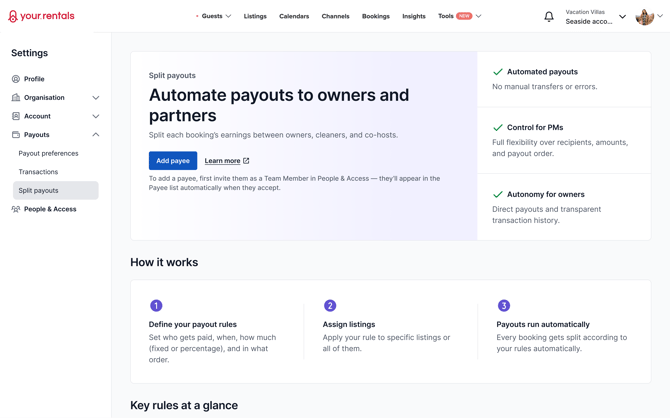
Task: Click the Add payee button
Action: (173, 161)
